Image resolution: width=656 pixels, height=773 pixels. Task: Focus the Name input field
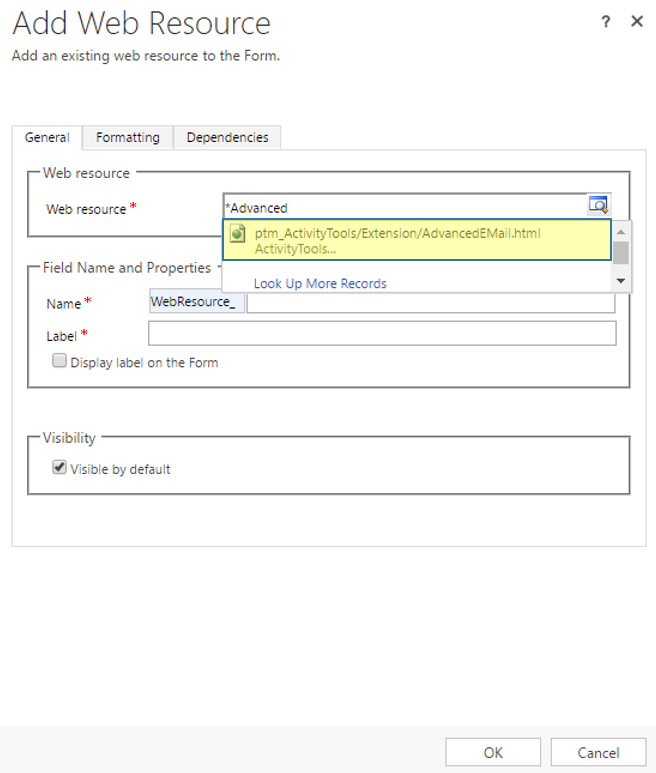431,302
